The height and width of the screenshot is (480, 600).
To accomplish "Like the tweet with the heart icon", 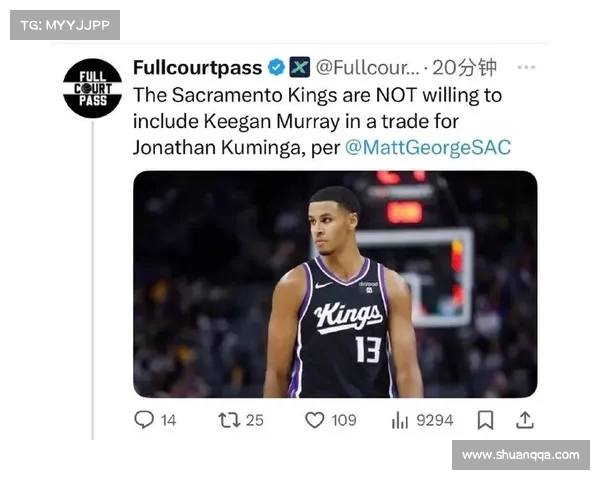I will pyautogui.click(x=316, y=420).
